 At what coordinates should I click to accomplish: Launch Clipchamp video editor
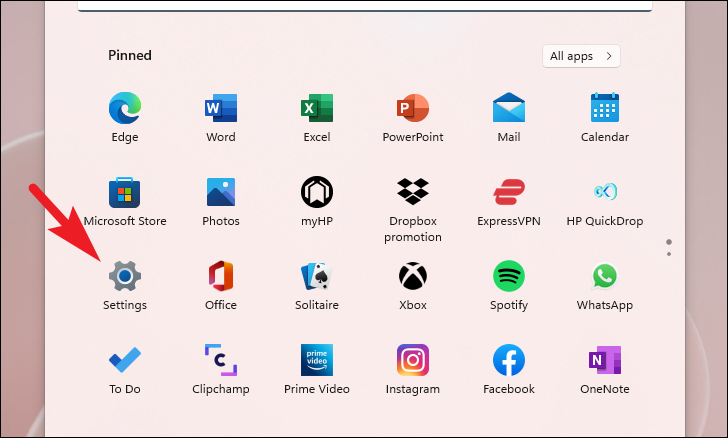click(x=221, y=360)
